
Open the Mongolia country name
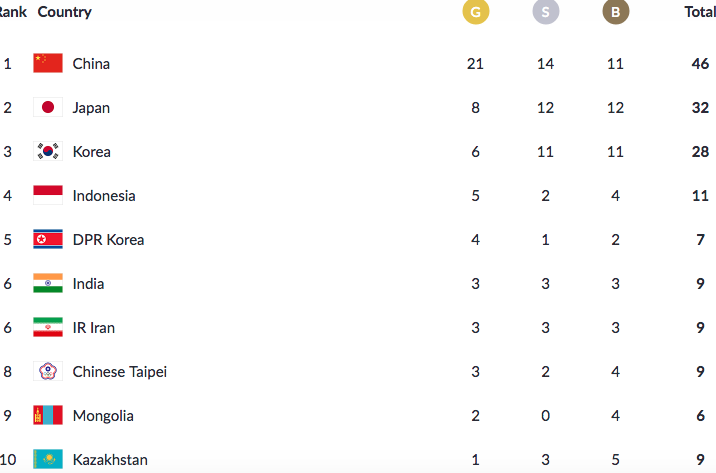(103, 416)
